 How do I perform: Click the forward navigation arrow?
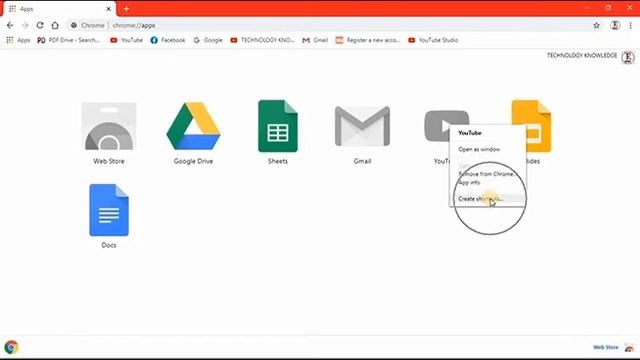[25, 25]
